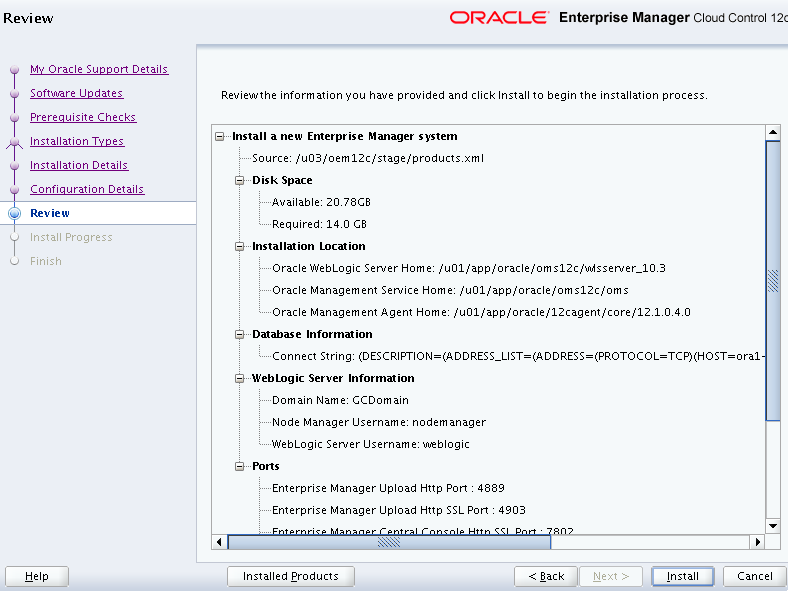This screenshot has width=788, height=591.
Task: Click the Help button
Action: pyautogui.click(x=37, y=576)
